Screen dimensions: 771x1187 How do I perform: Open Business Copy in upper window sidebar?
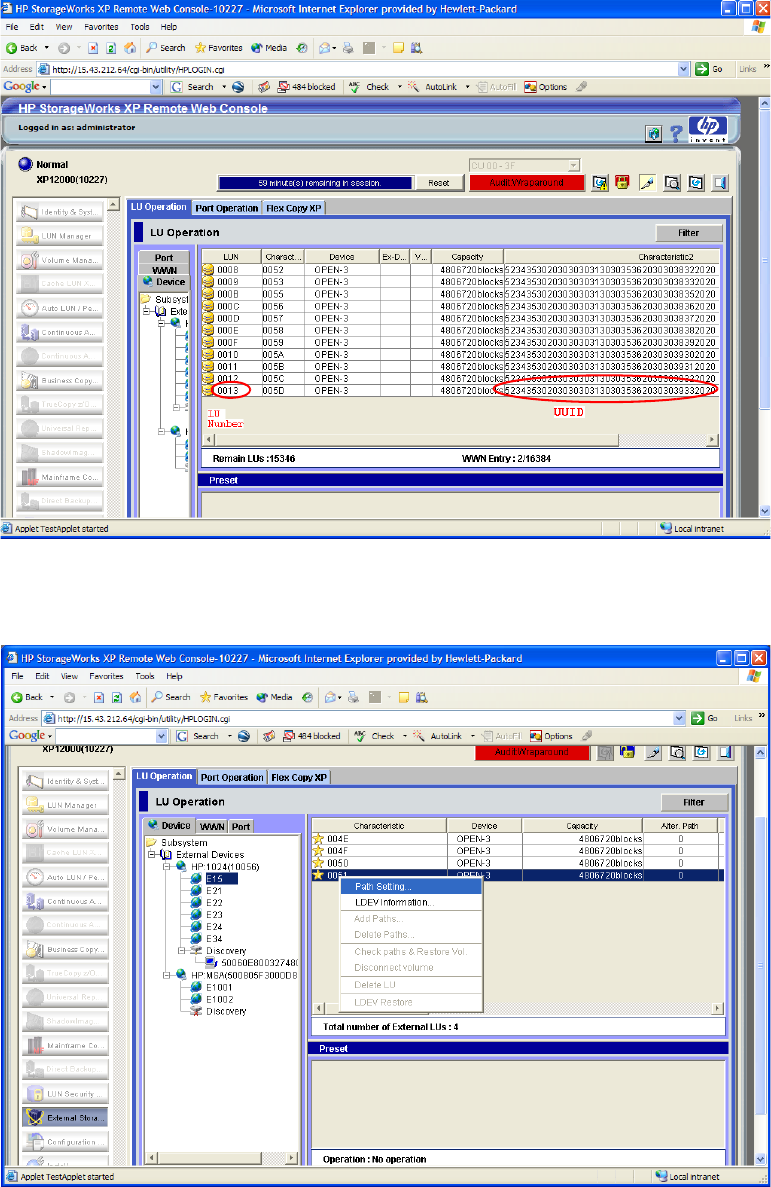(x=61, y=380)
